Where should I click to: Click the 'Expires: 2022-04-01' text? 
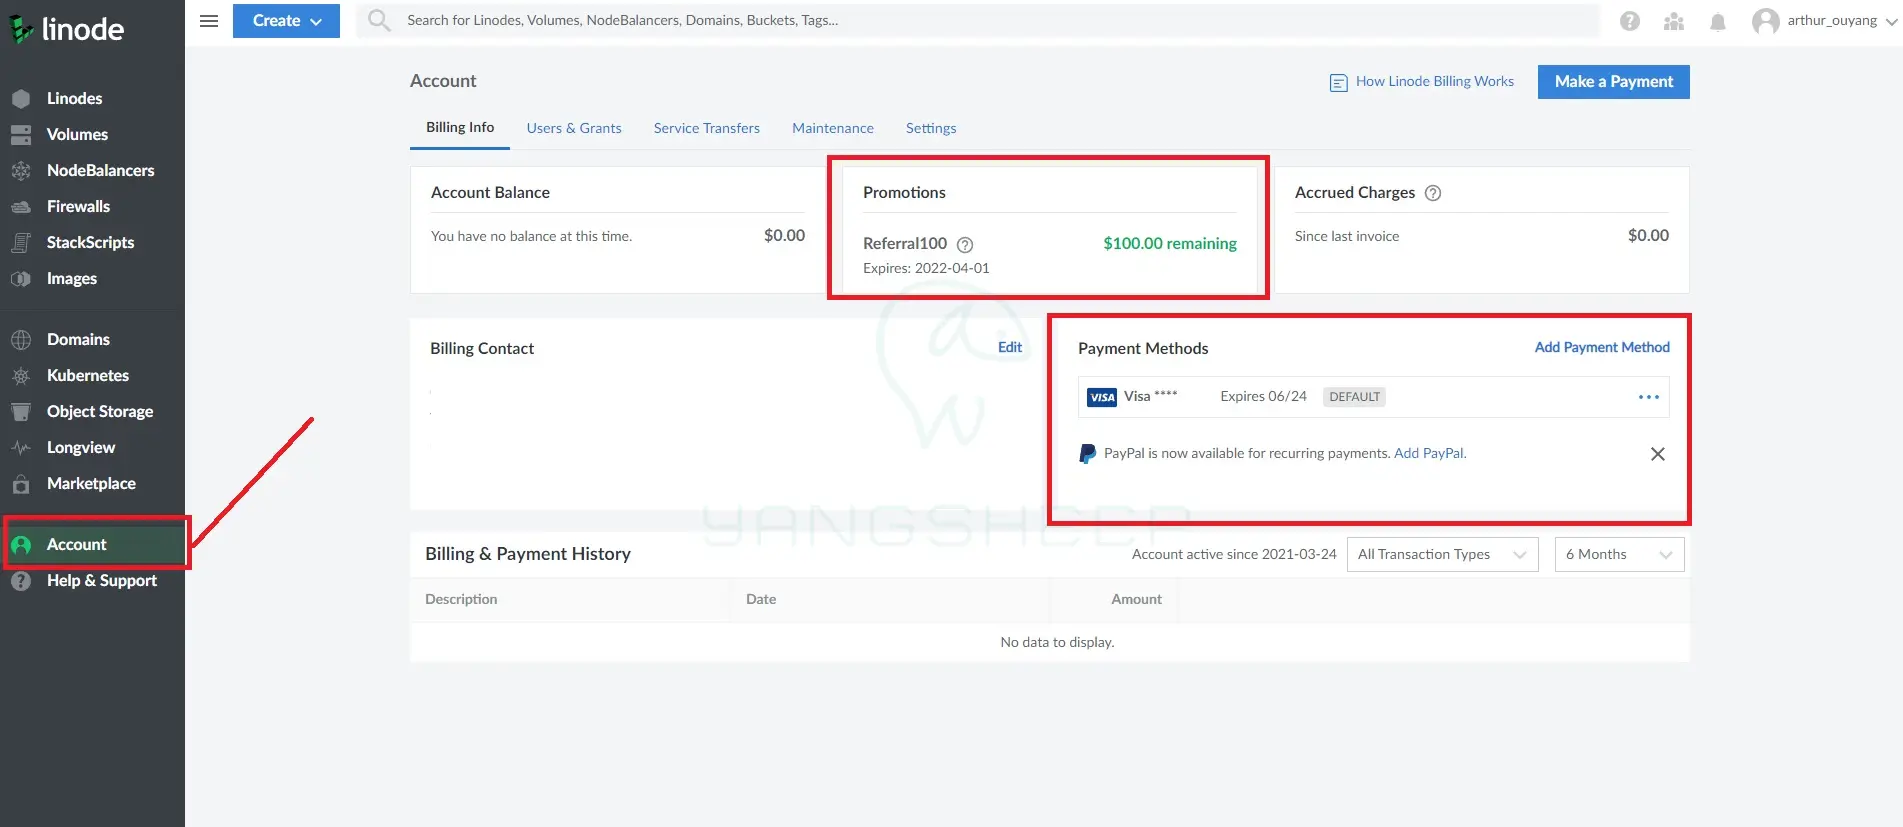(926, 268)
